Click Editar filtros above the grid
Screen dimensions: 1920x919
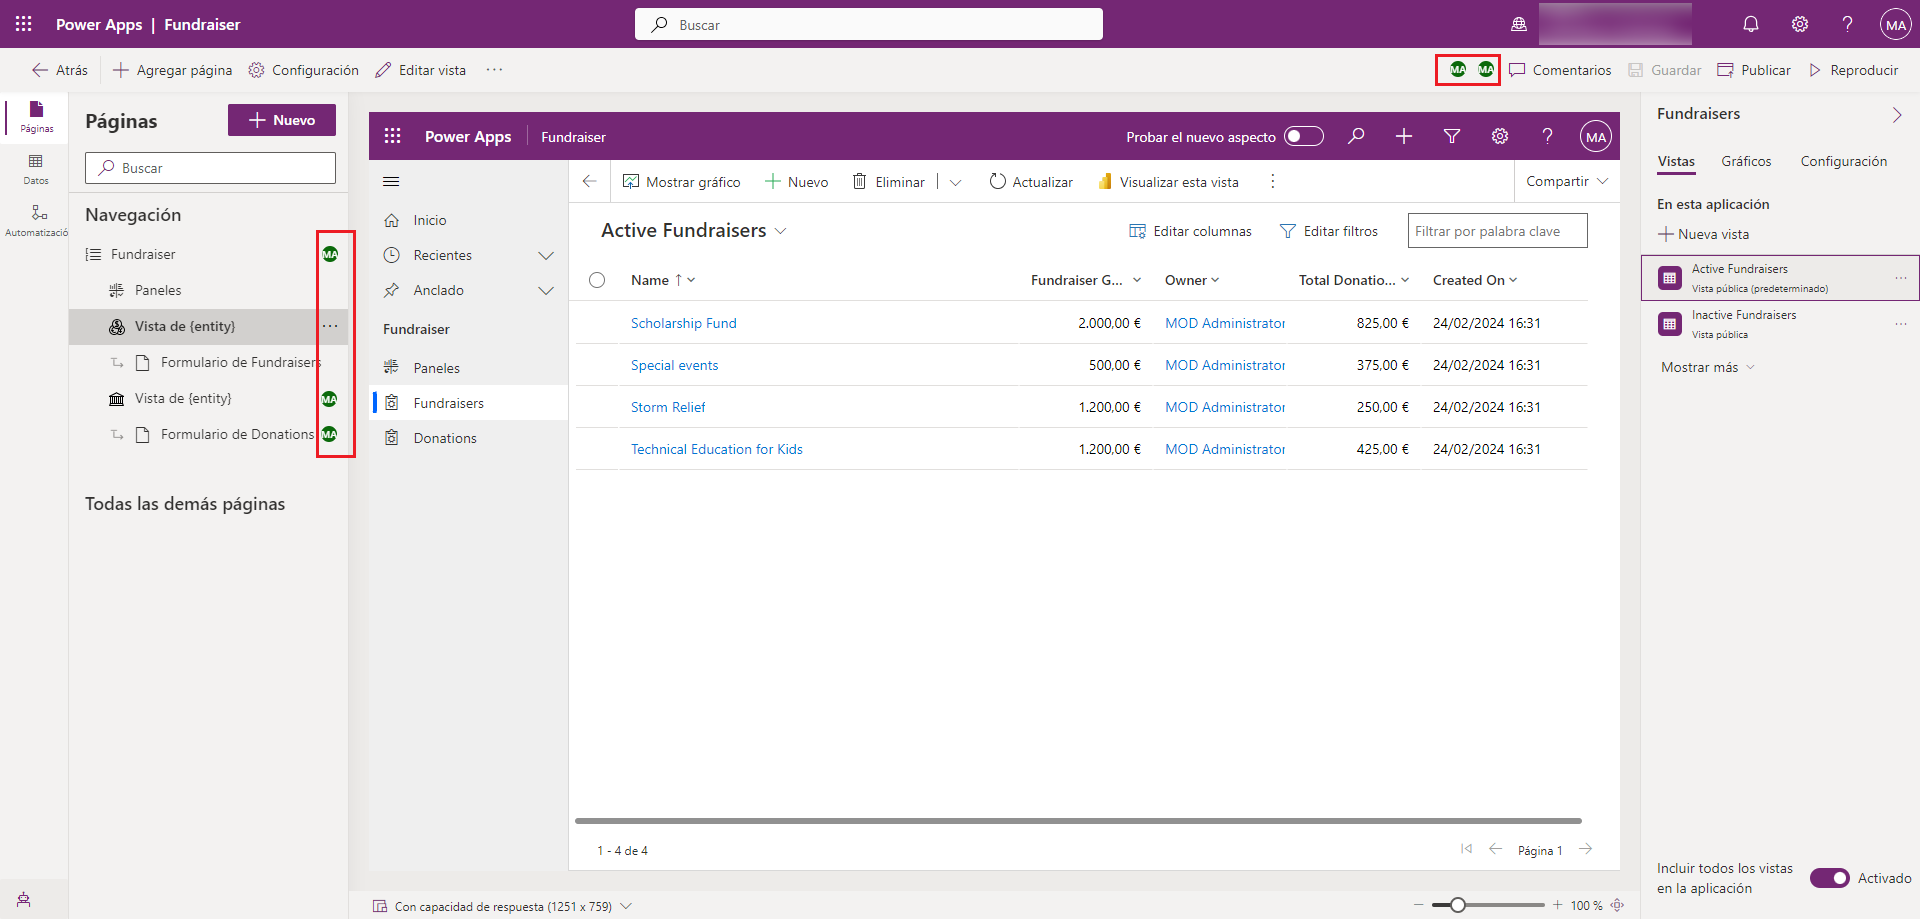pyautogui.click(x=1328, y=231)
